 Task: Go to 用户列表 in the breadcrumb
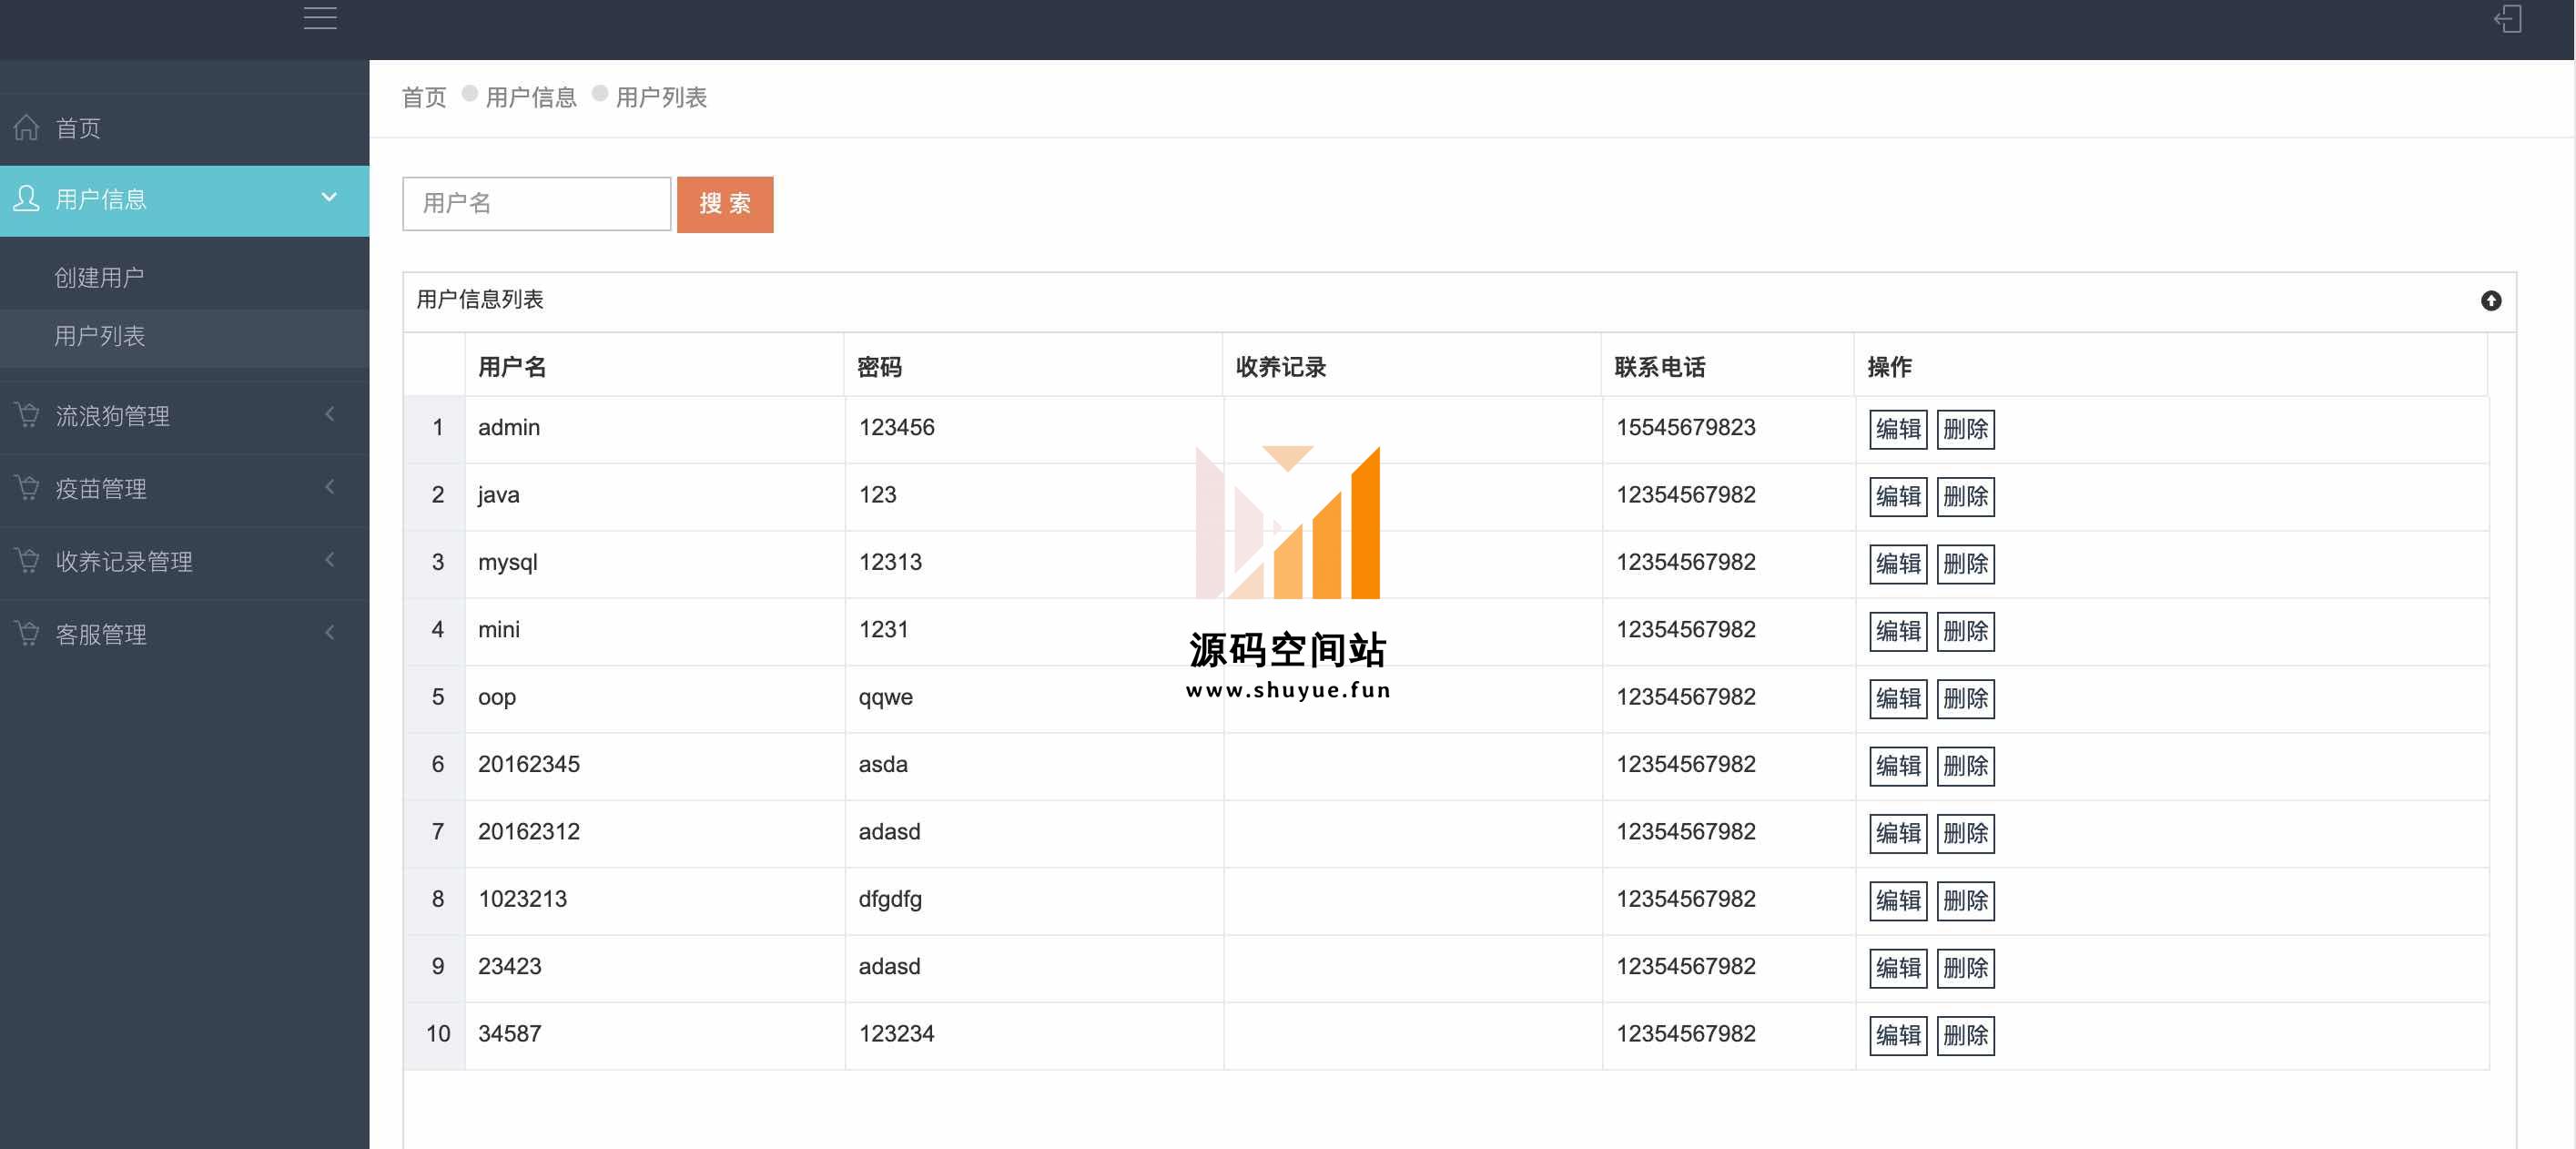click(x=661, y=98)
